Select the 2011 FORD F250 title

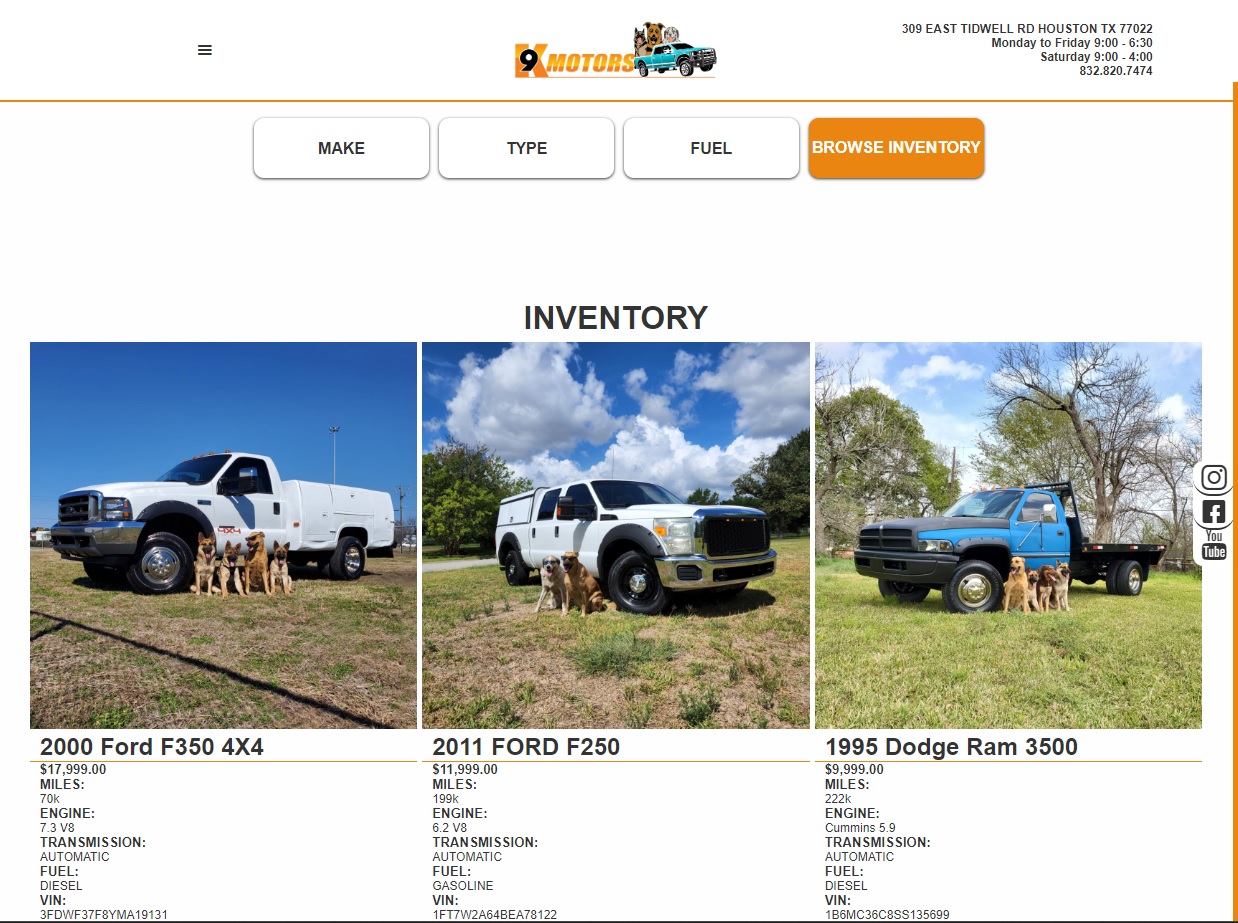[x=526, y=747]
